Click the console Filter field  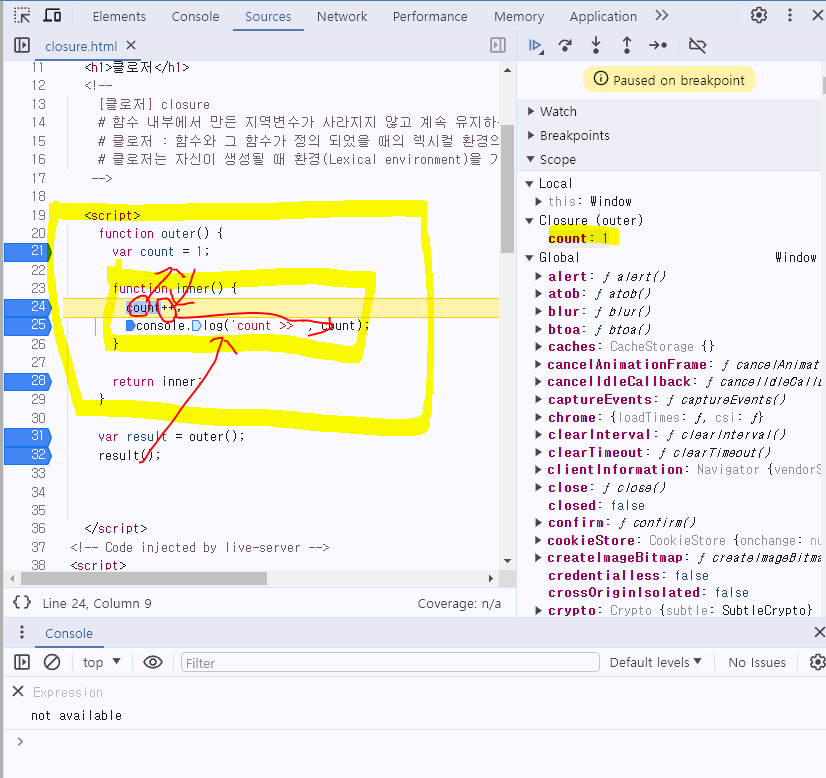[x=390, y=662]
